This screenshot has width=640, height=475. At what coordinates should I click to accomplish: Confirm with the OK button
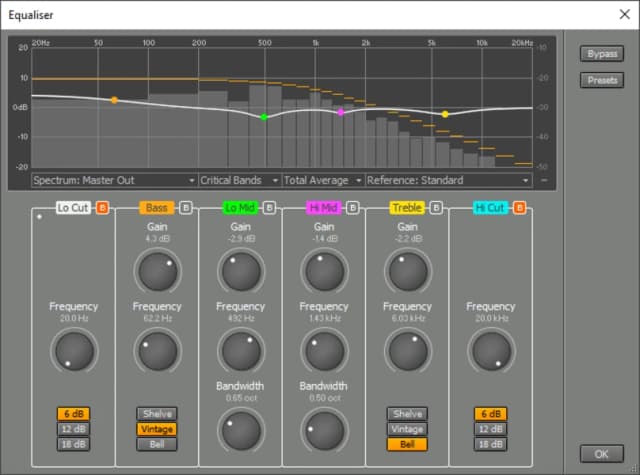pos(602,454)
